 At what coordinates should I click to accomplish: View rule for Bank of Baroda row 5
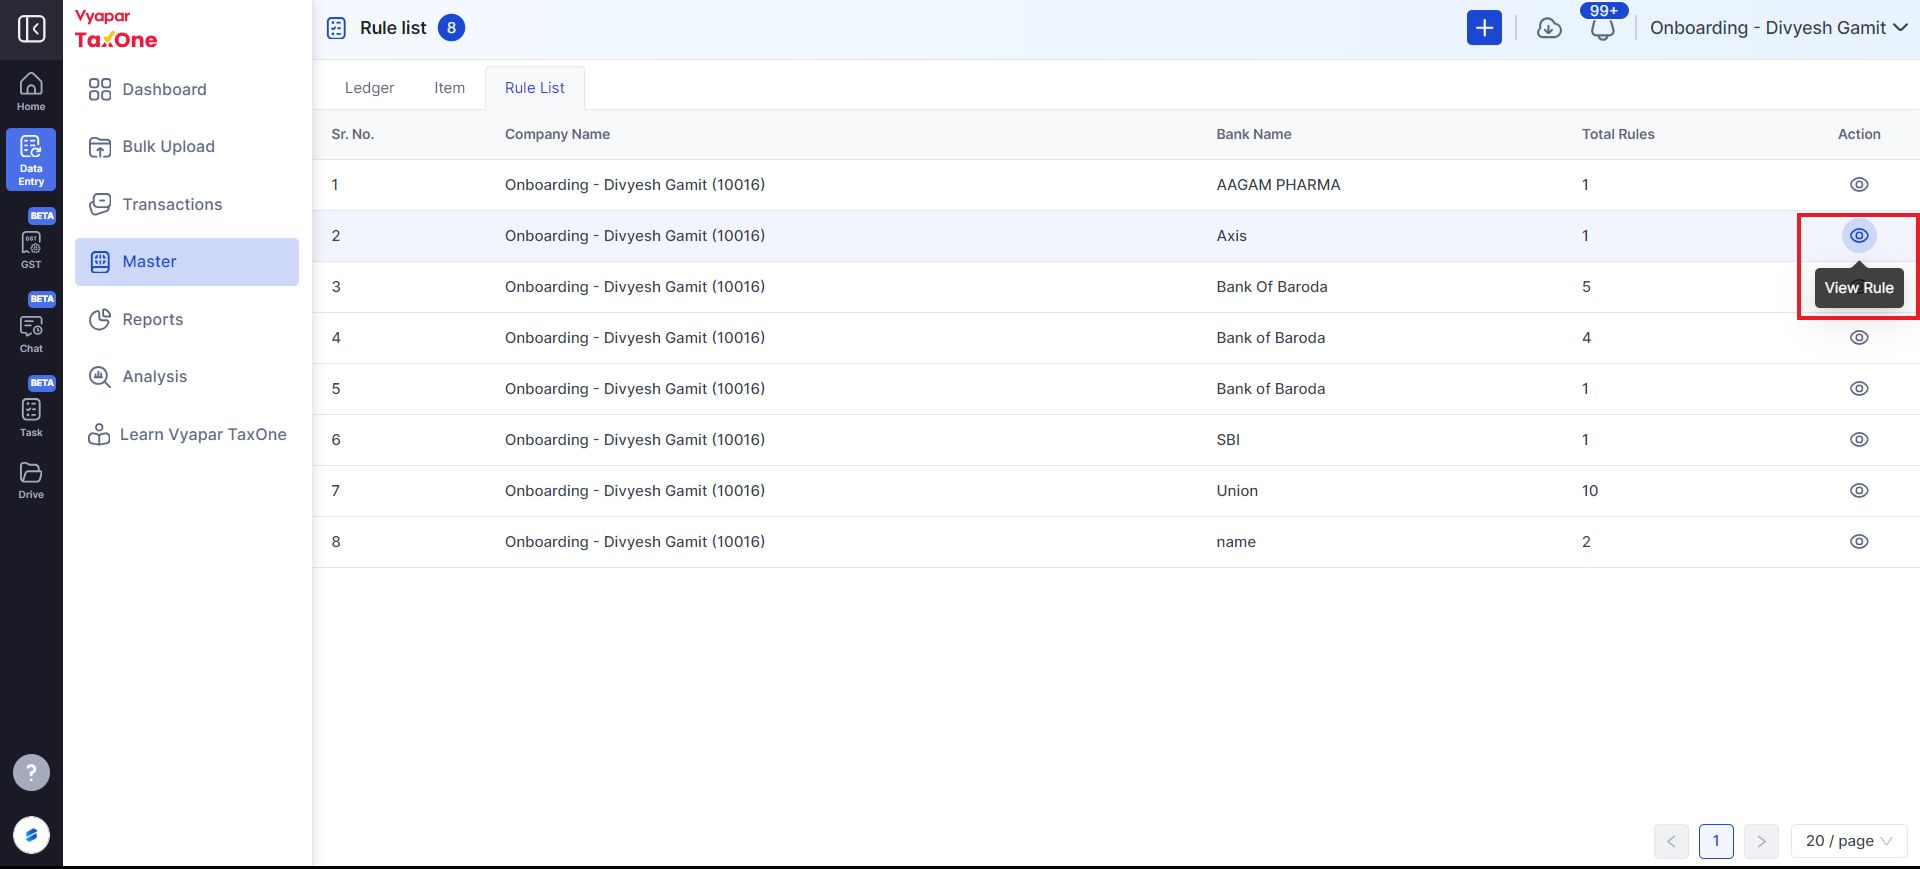click(1859, 389)
